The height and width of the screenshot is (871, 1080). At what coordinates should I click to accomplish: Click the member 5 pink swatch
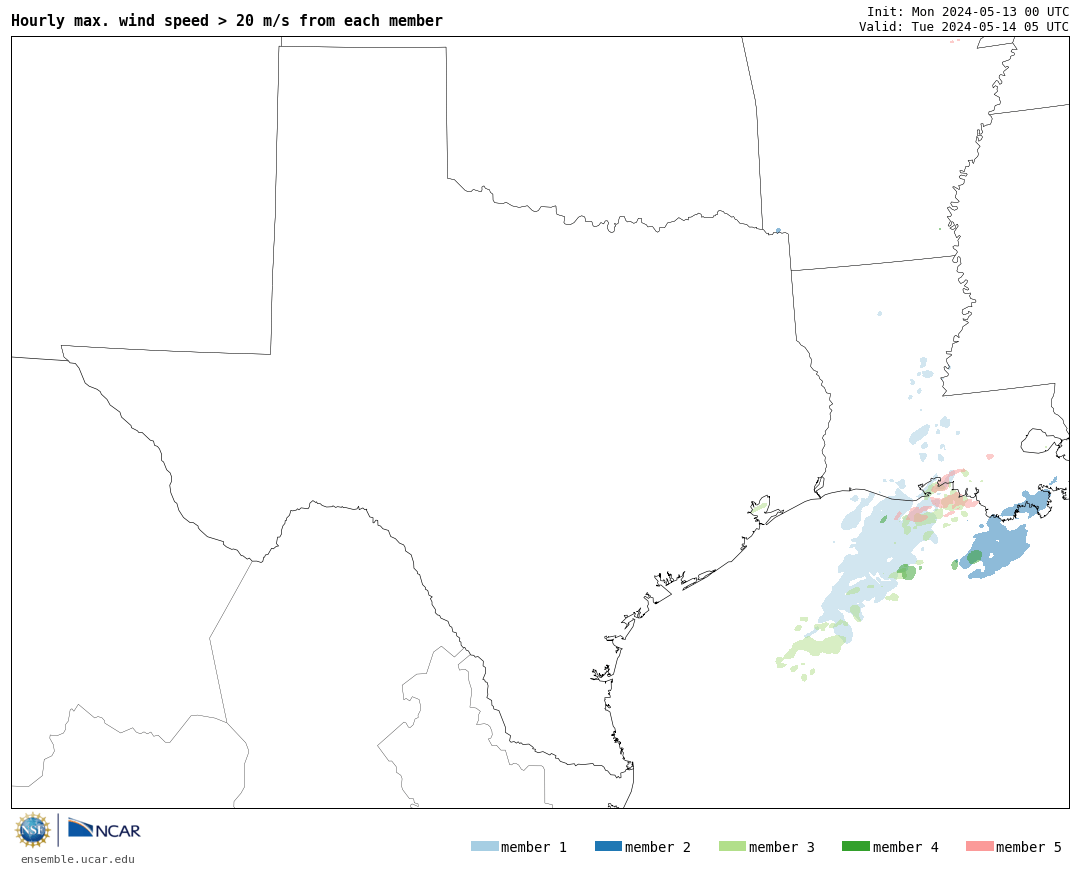(979, 846)
